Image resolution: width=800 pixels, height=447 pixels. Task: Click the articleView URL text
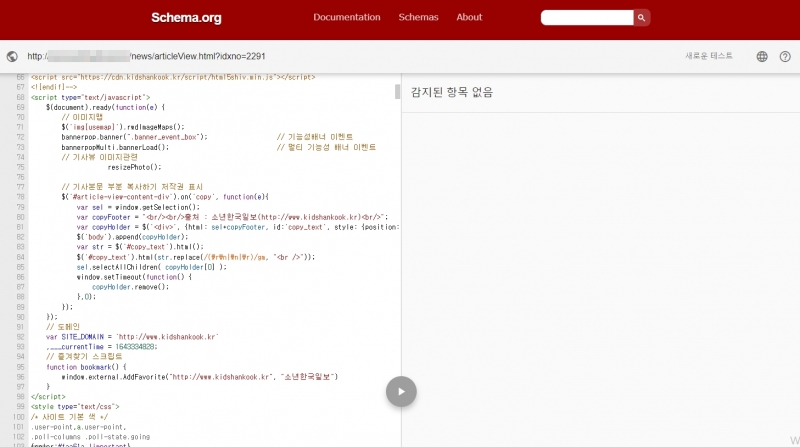pos(146,56)
